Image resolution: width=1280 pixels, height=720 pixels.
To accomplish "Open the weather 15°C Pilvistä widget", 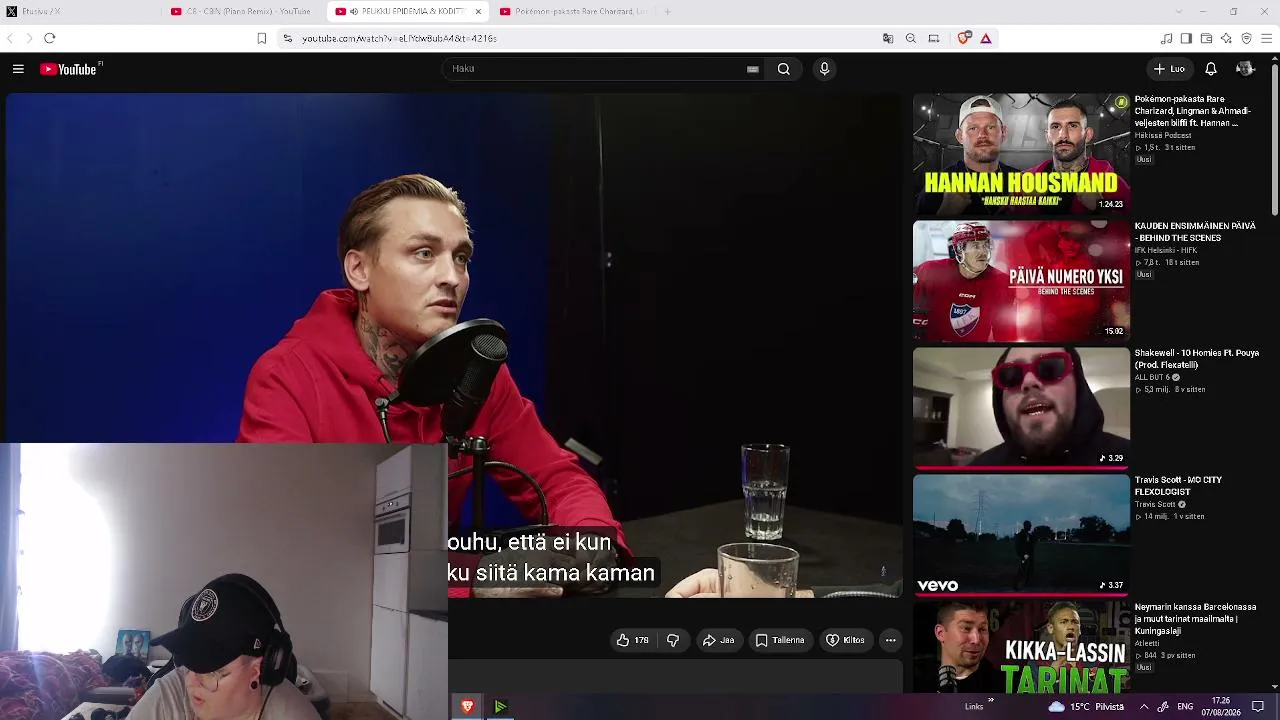I will [x=1086, y=707].
